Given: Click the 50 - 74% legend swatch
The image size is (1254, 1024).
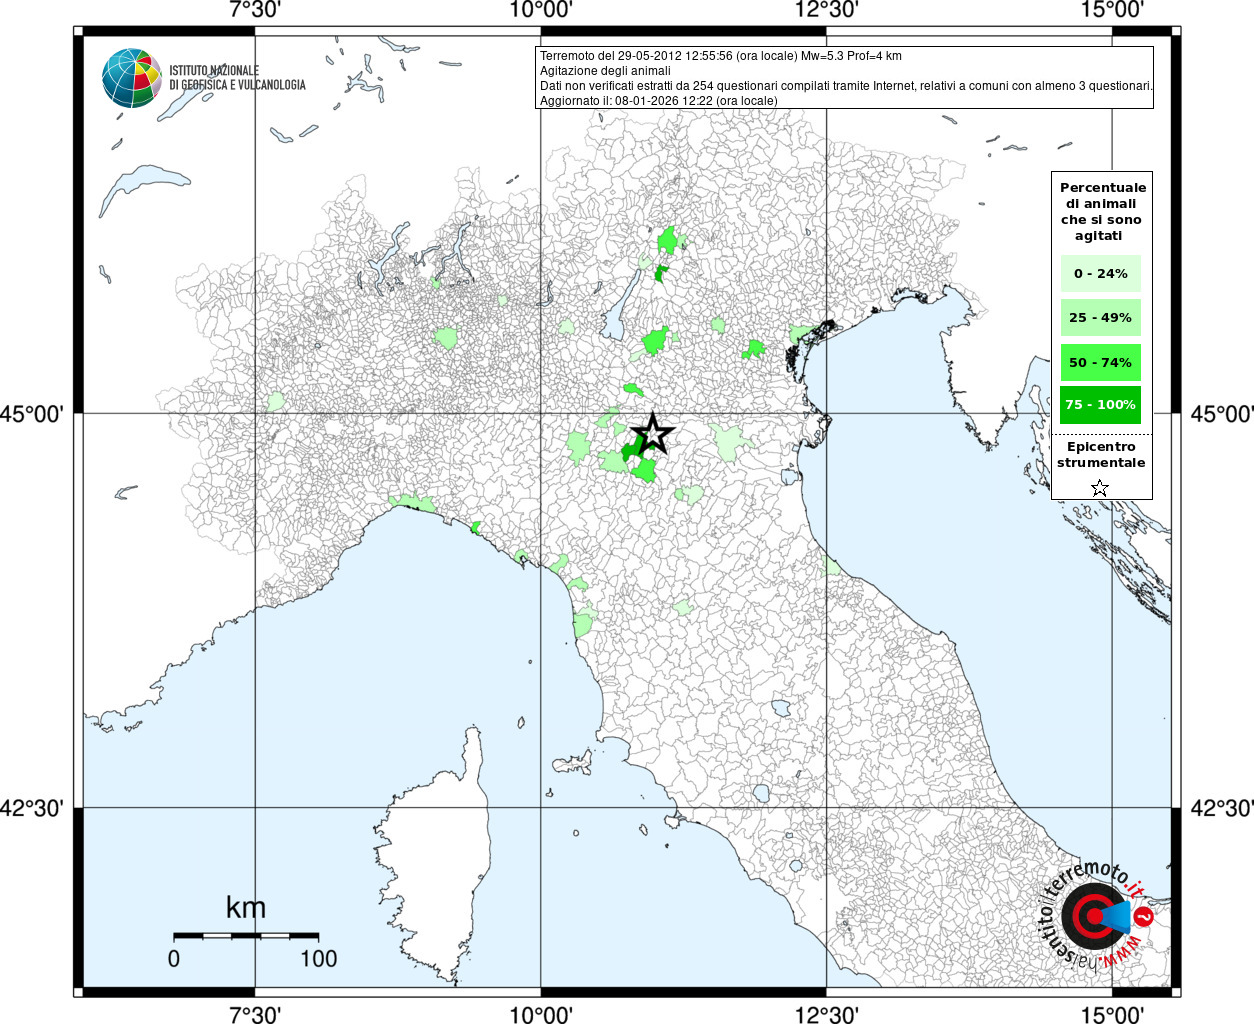Looking at the screenshot, I should pyautogui.click(x=1101, y=362).
